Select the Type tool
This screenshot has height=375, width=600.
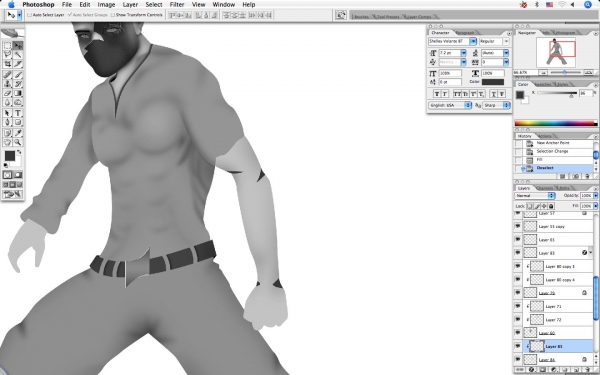click(18, 113)
